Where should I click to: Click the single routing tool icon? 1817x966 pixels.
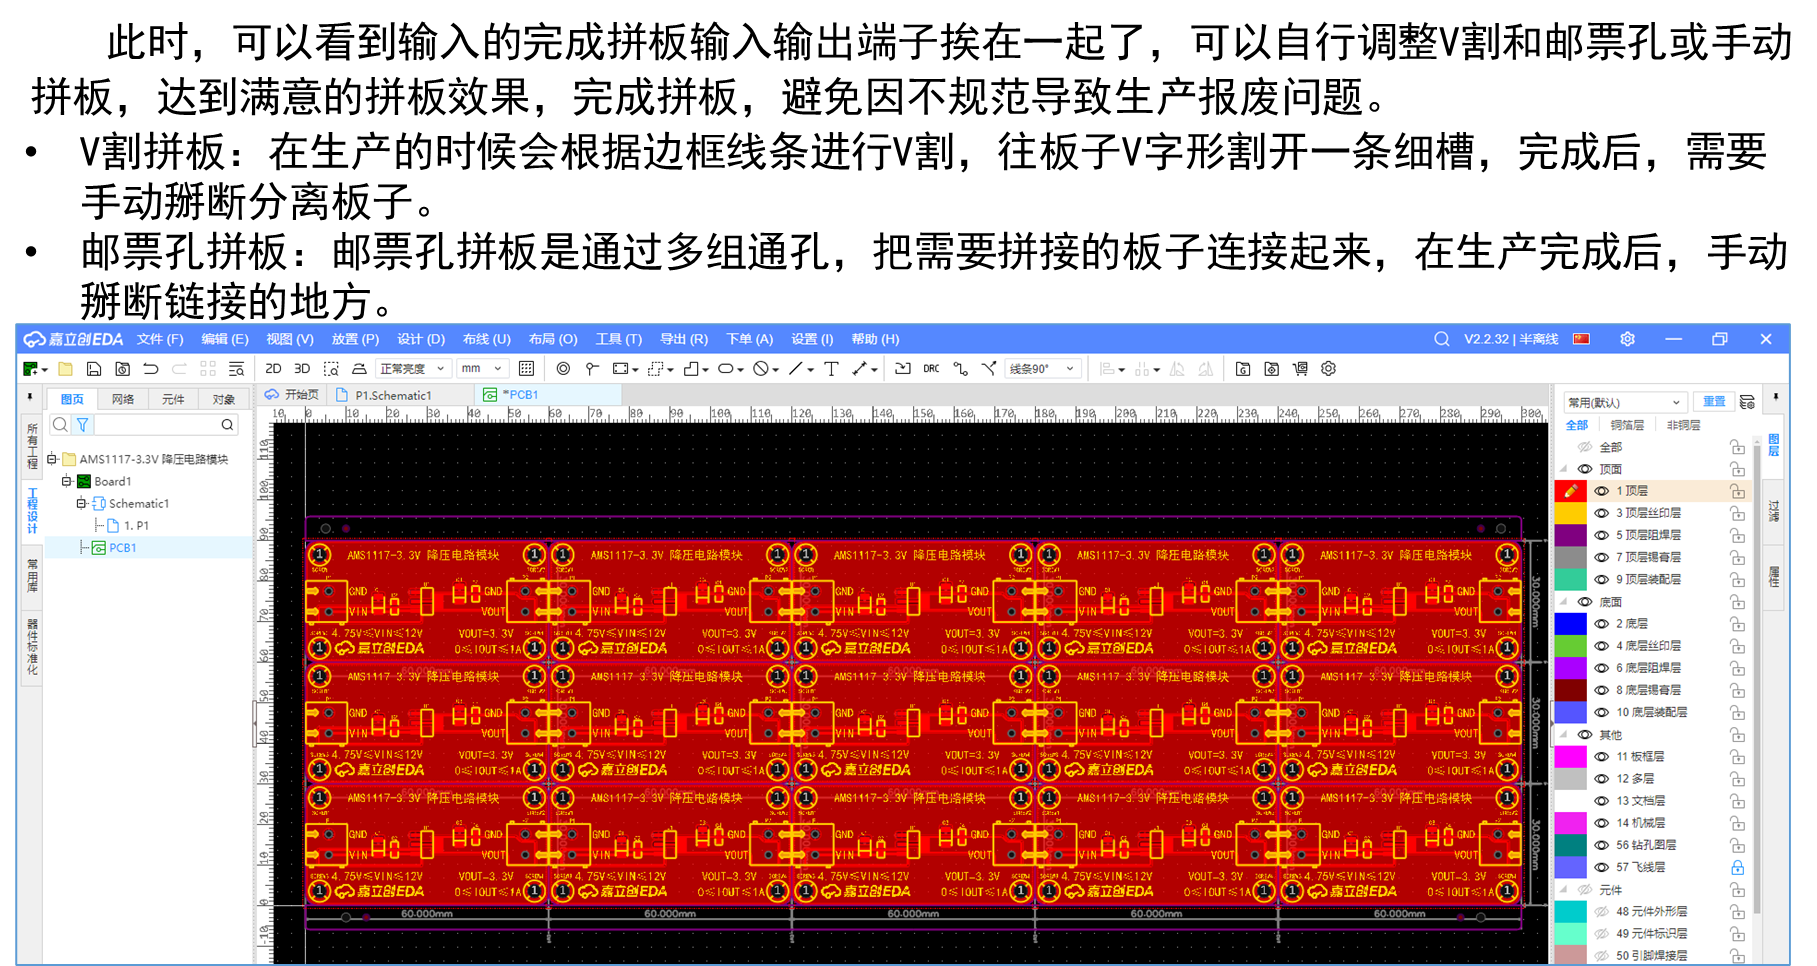pyautogui.click(x=960, y=369)
